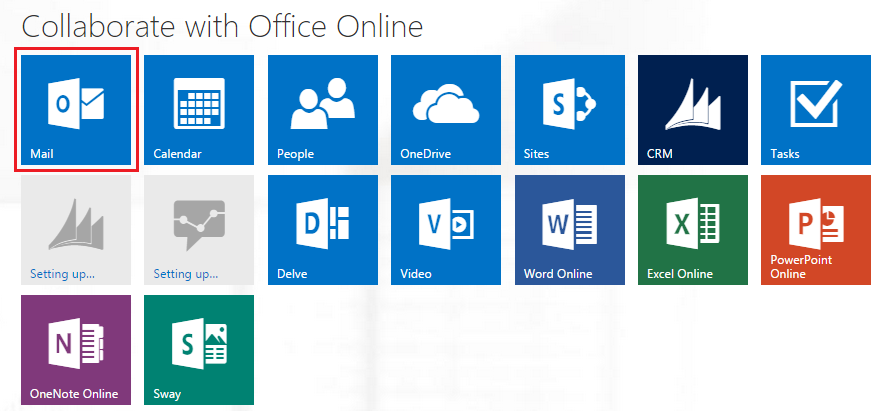Open the Calendar tile
882x411 pixels.
(x=199, y=110)
